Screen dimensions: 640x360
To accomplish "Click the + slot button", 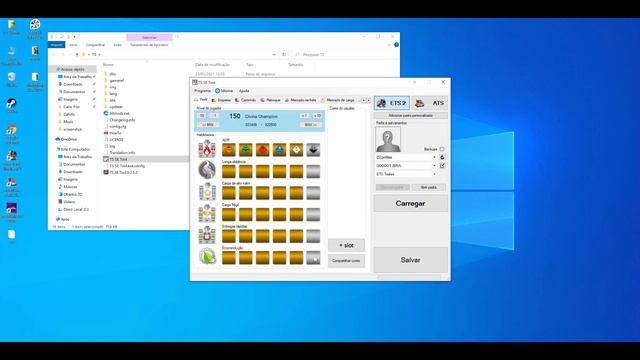I will [346, 245].
